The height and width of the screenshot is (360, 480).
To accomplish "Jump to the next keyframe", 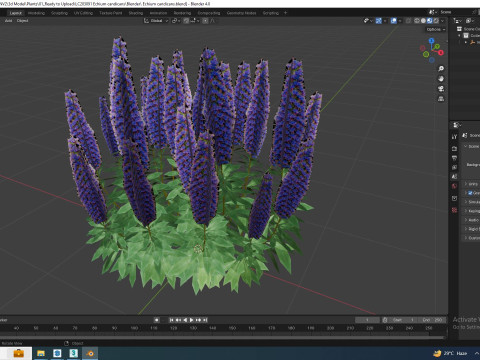I will click(x=199, y=320).
